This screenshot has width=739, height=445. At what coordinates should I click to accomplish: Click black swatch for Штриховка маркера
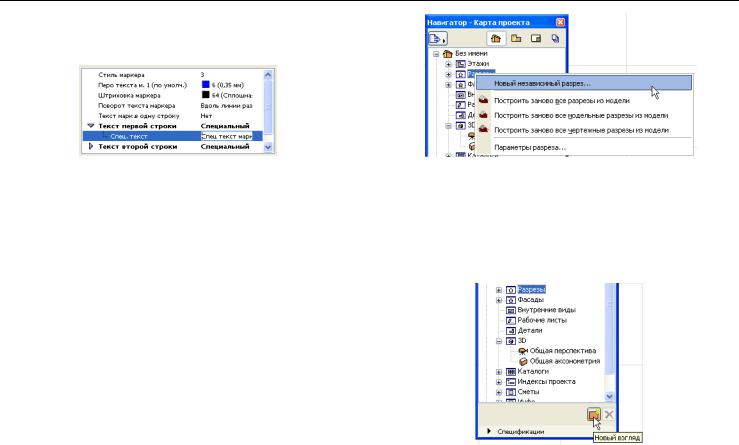(x=205, y=95)
